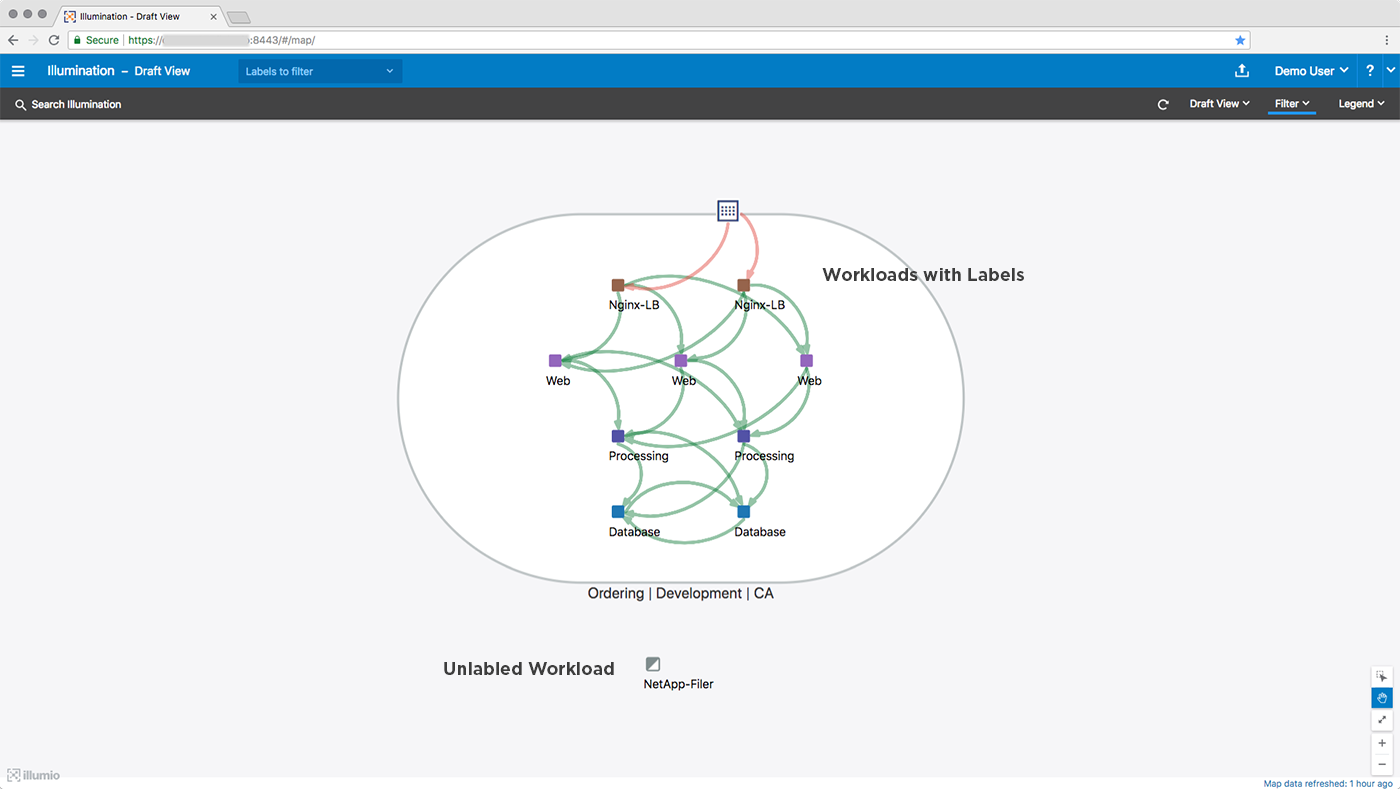1400x789 pixels.
Task: Select the right Nginx-LB workload node
Action: click(743, 285)
